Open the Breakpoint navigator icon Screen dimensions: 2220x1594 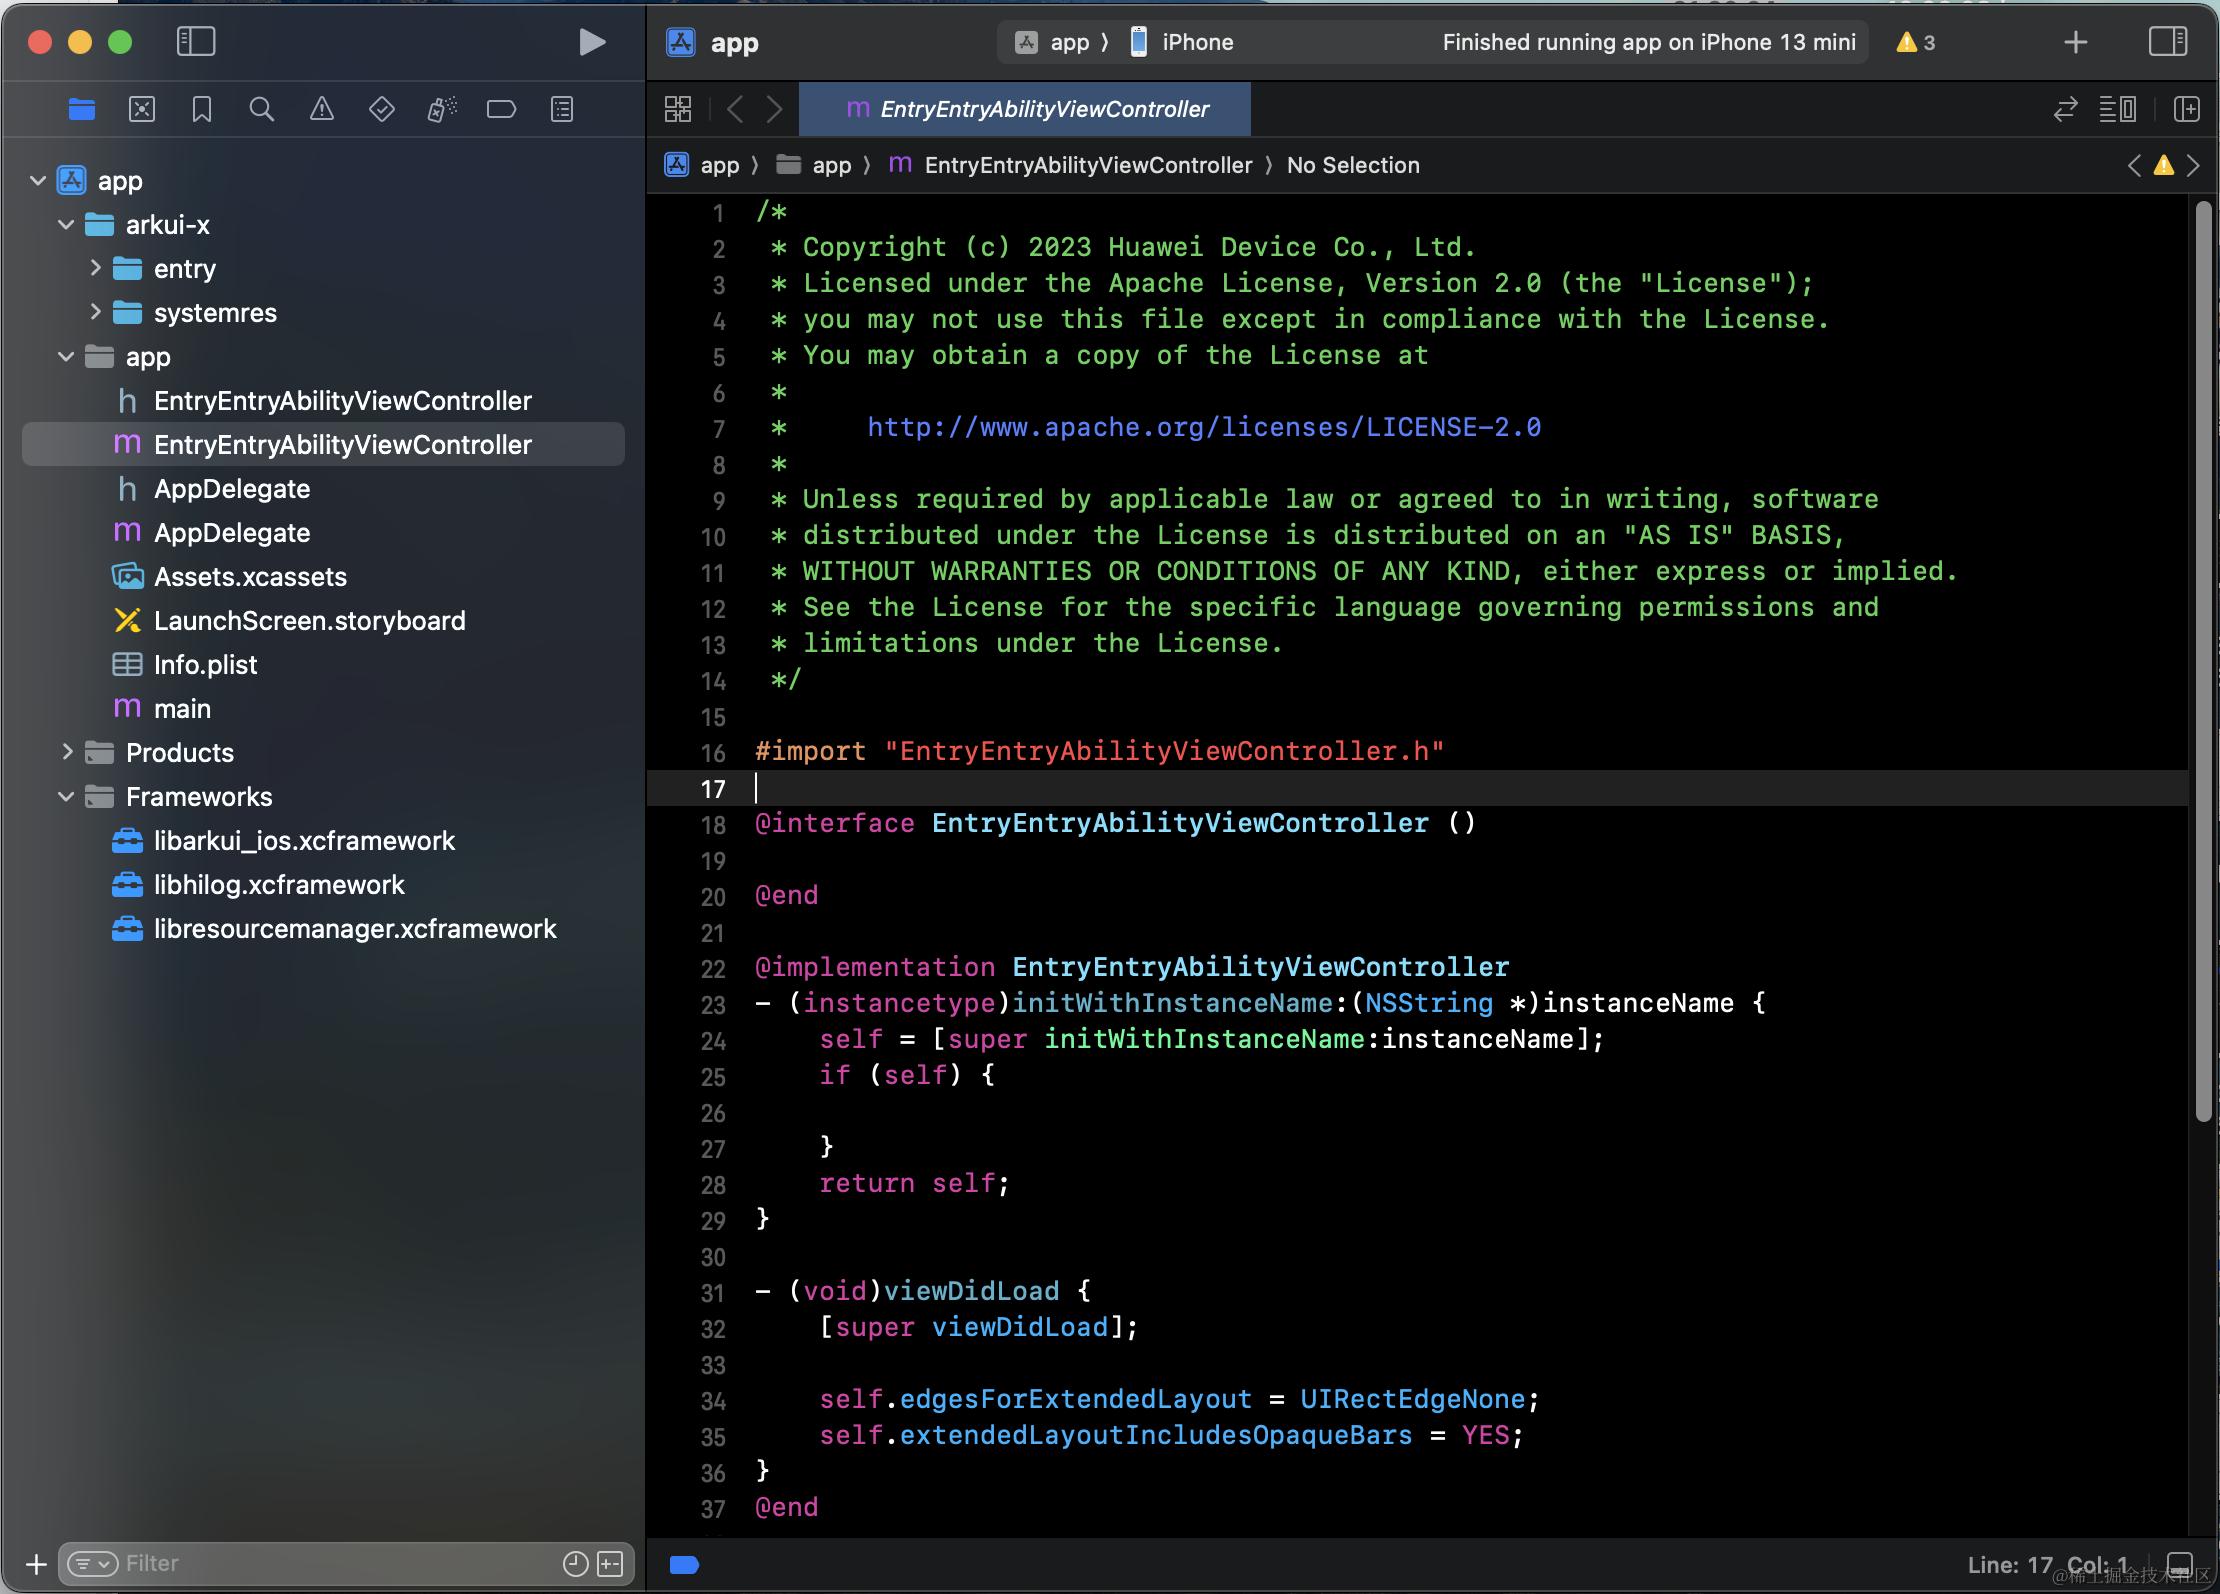pyautogui.click(x=502, y=109)
